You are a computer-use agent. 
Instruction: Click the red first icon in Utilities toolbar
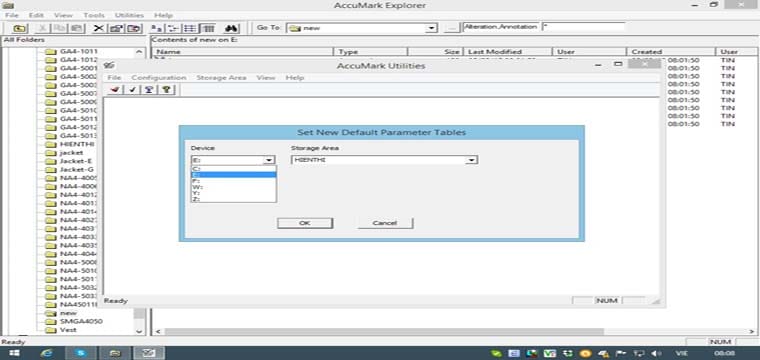click(x=115, y=90)
